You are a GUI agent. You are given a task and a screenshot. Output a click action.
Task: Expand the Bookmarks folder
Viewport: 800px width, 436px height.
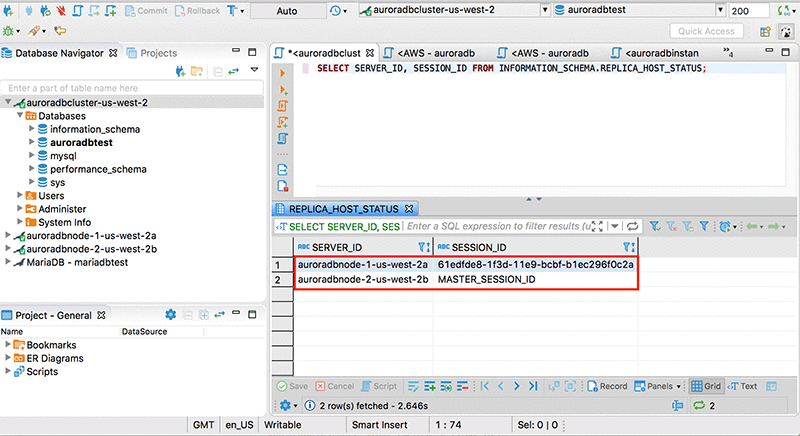pyautogui.click(x=8, y=344)
